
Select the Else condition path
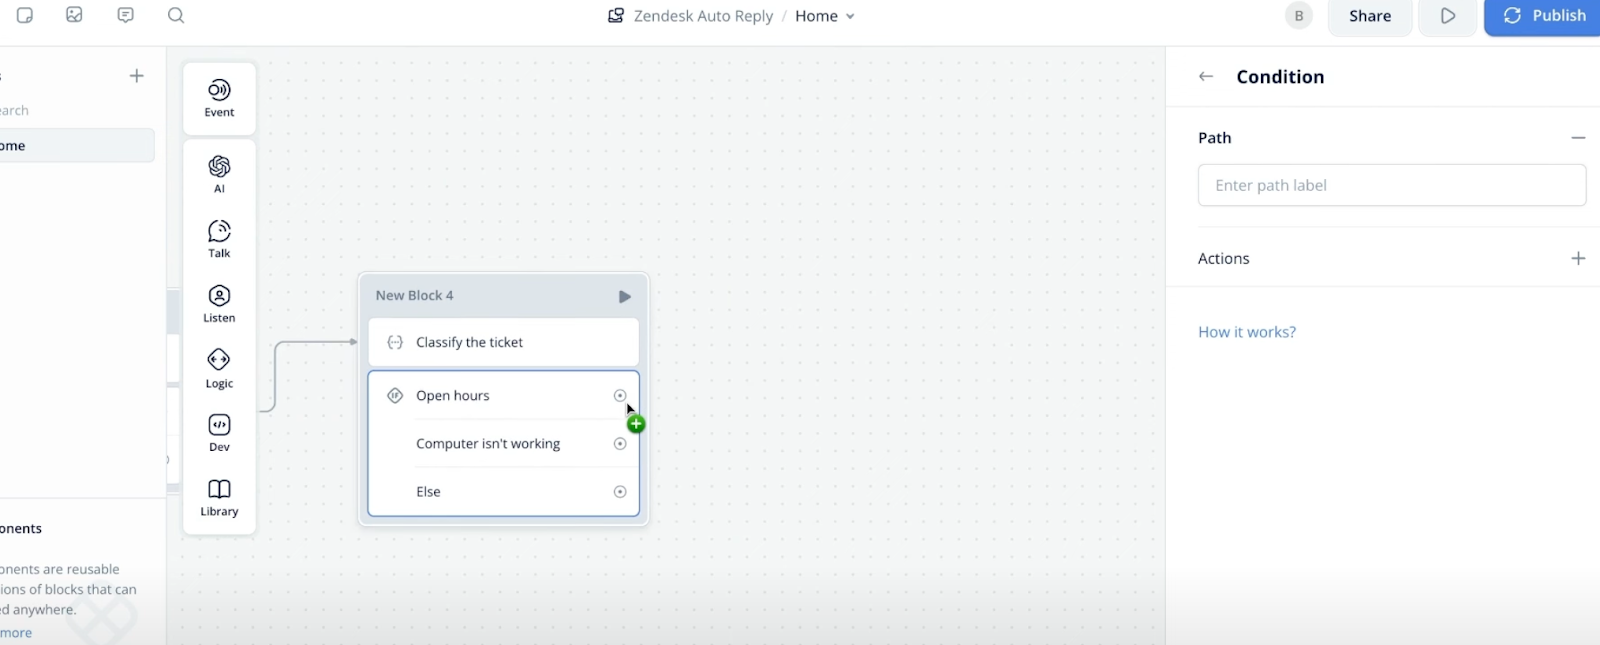[503, 492]
